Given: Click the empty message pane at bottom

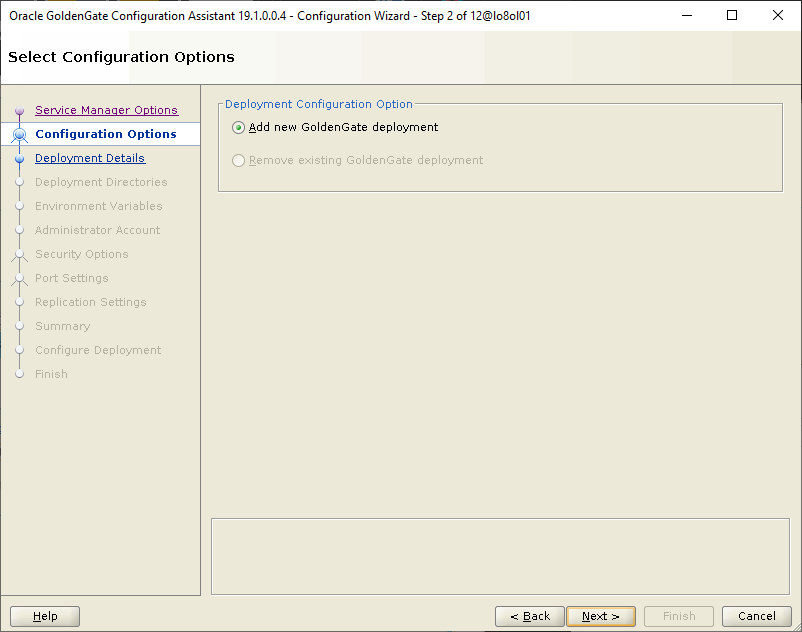Looking at the screenshot, I should (500, 555).
